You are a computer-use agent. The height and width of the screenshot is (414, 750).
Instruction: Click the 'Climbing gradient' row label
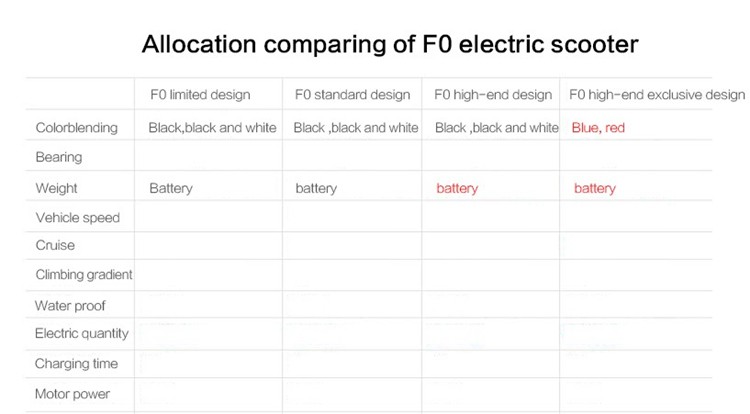pos(84,275)
